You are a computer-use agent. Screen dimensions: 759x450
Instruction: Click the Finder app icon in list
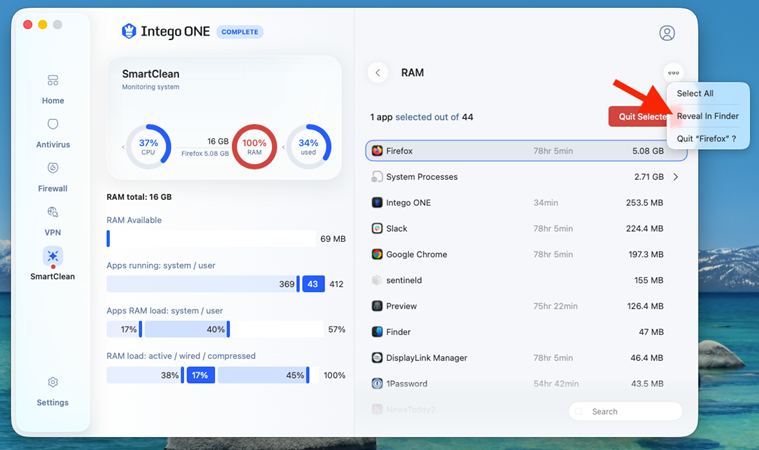(x=377, y=332)
